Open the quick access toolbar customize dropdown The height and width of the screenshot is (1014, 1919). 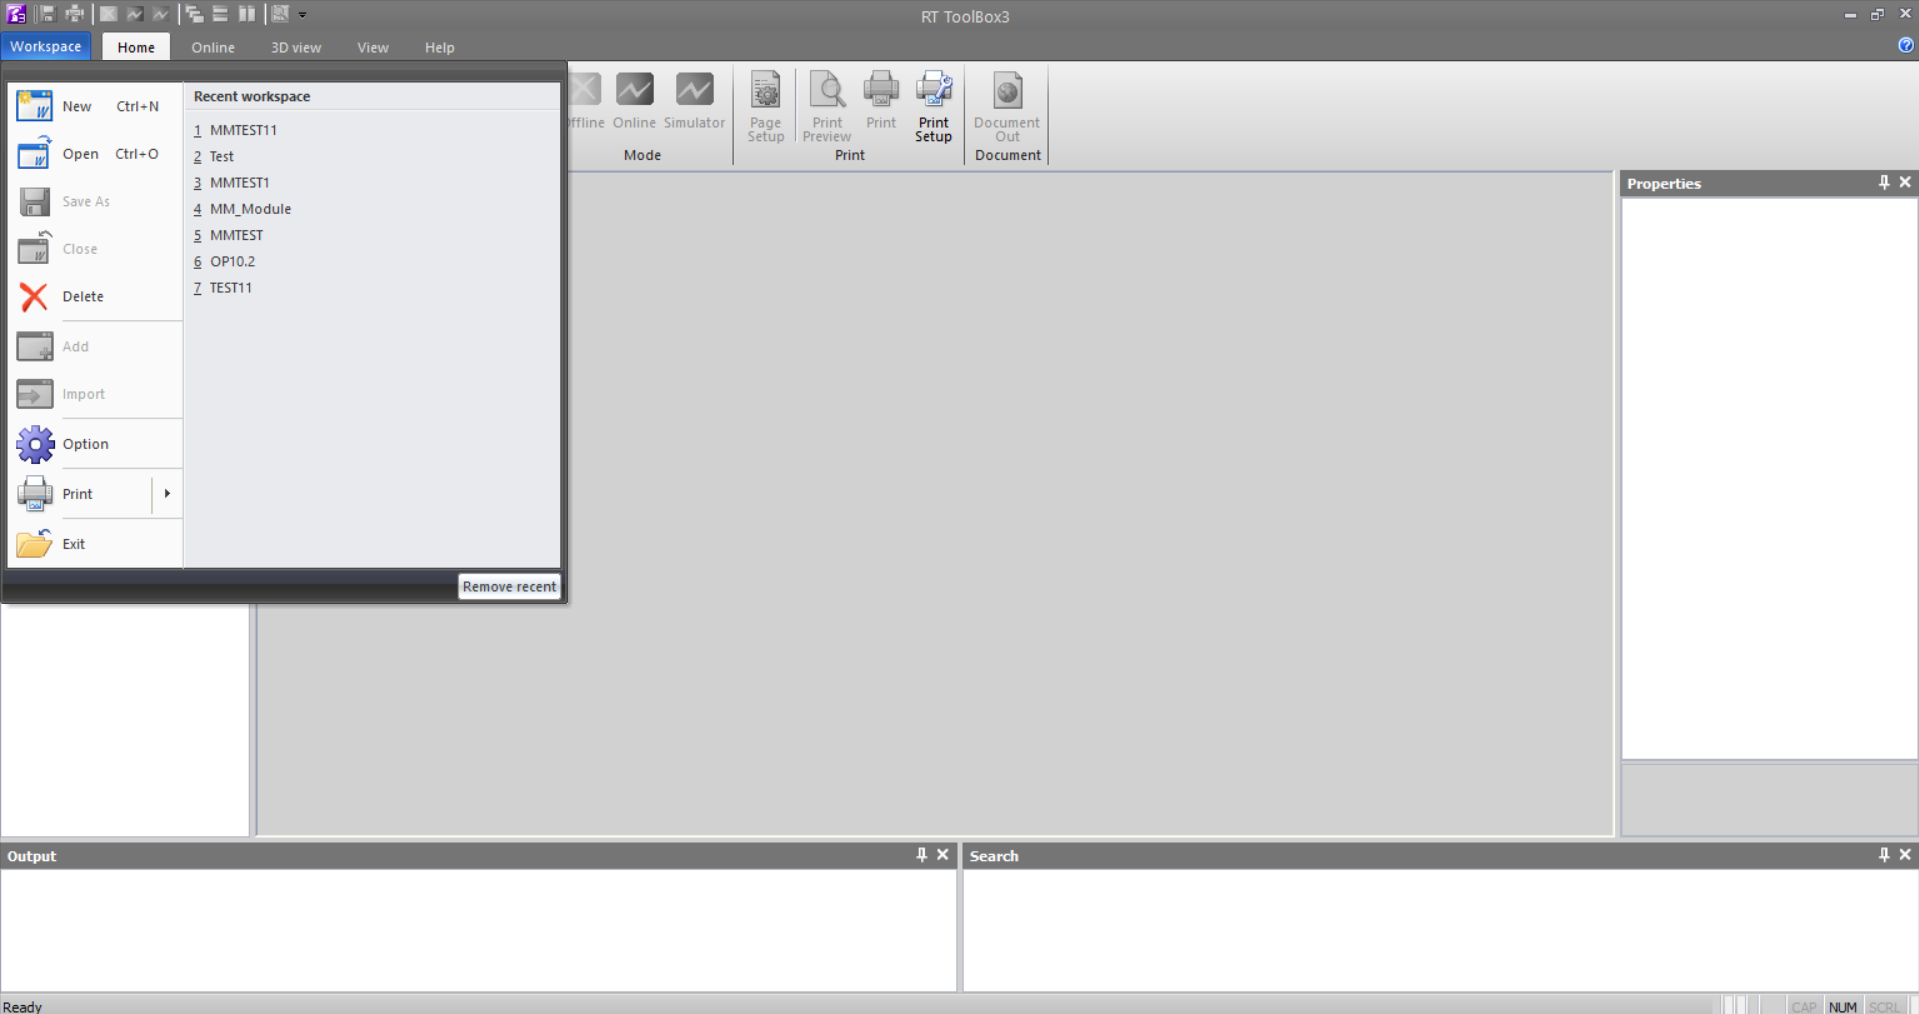[302, 15]
